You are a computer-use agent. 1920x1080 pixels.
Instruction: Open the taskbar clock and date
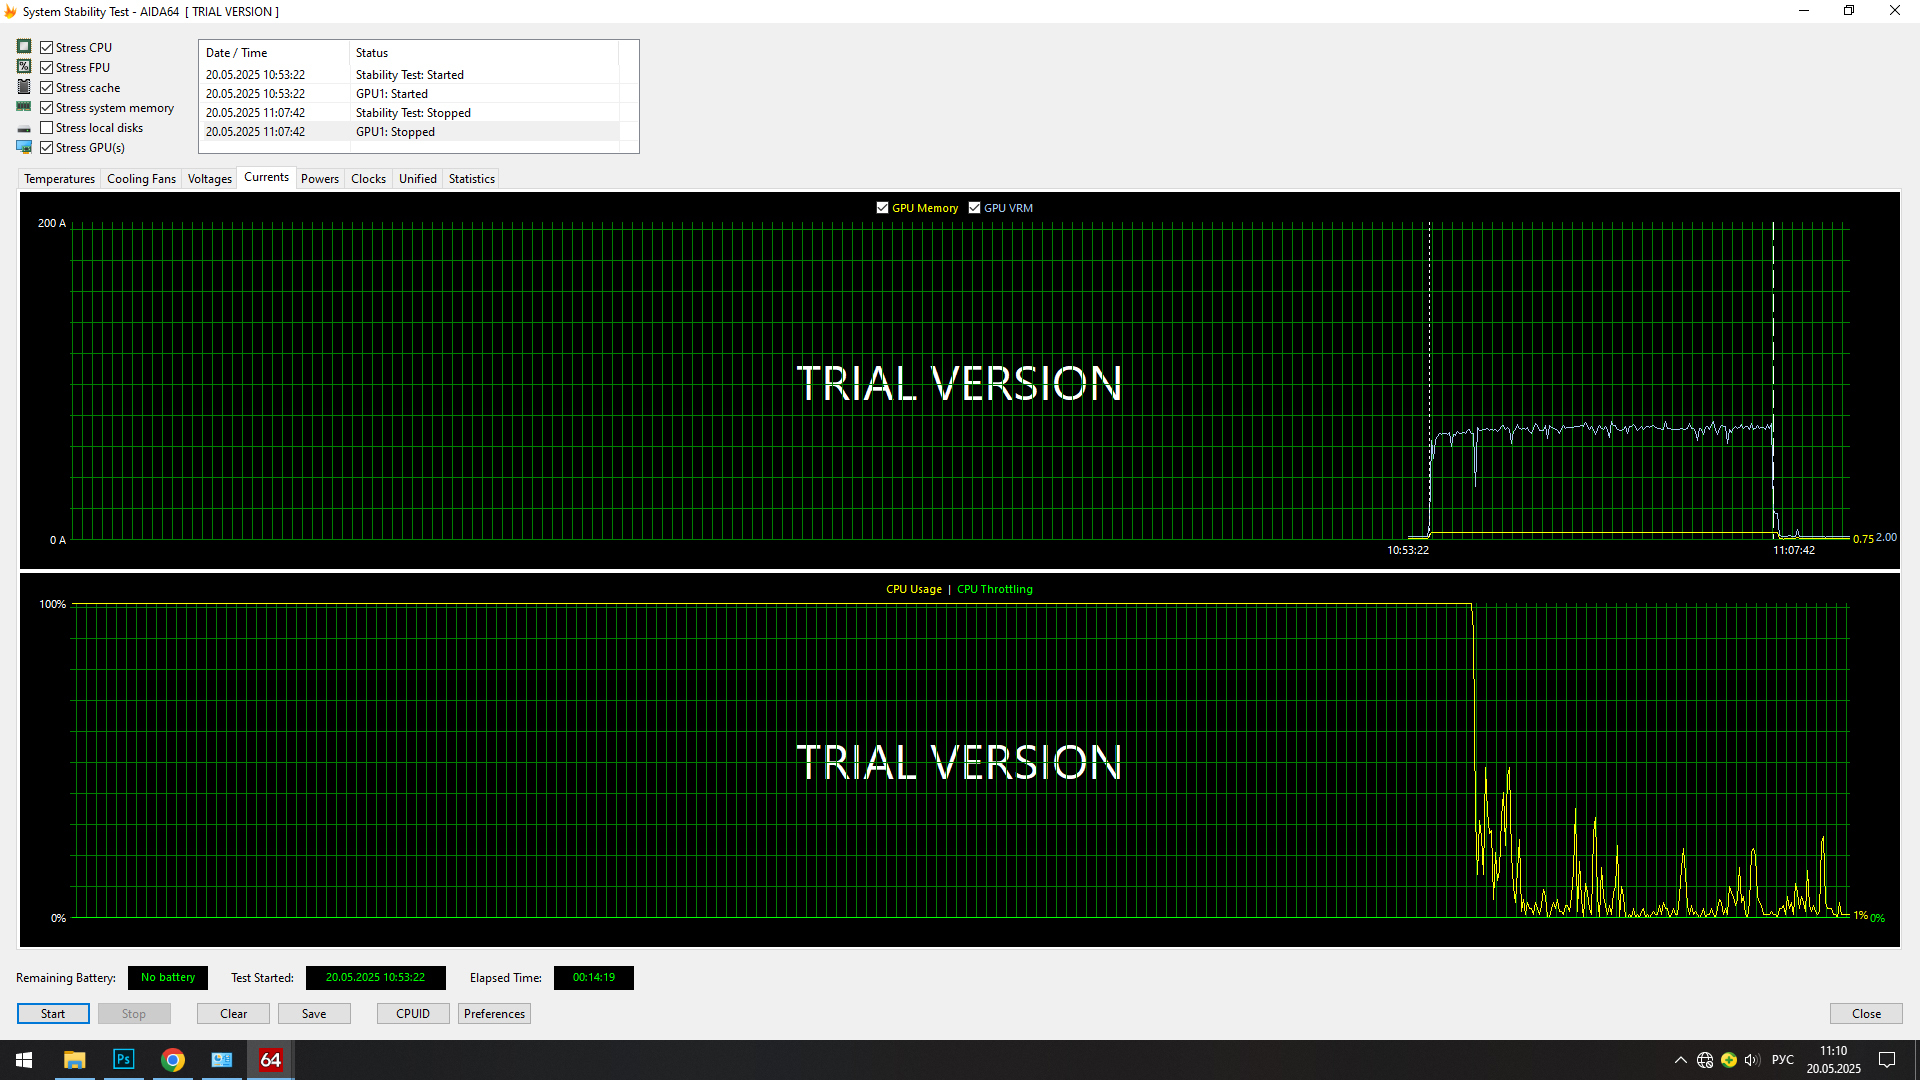point(1834,1060)
